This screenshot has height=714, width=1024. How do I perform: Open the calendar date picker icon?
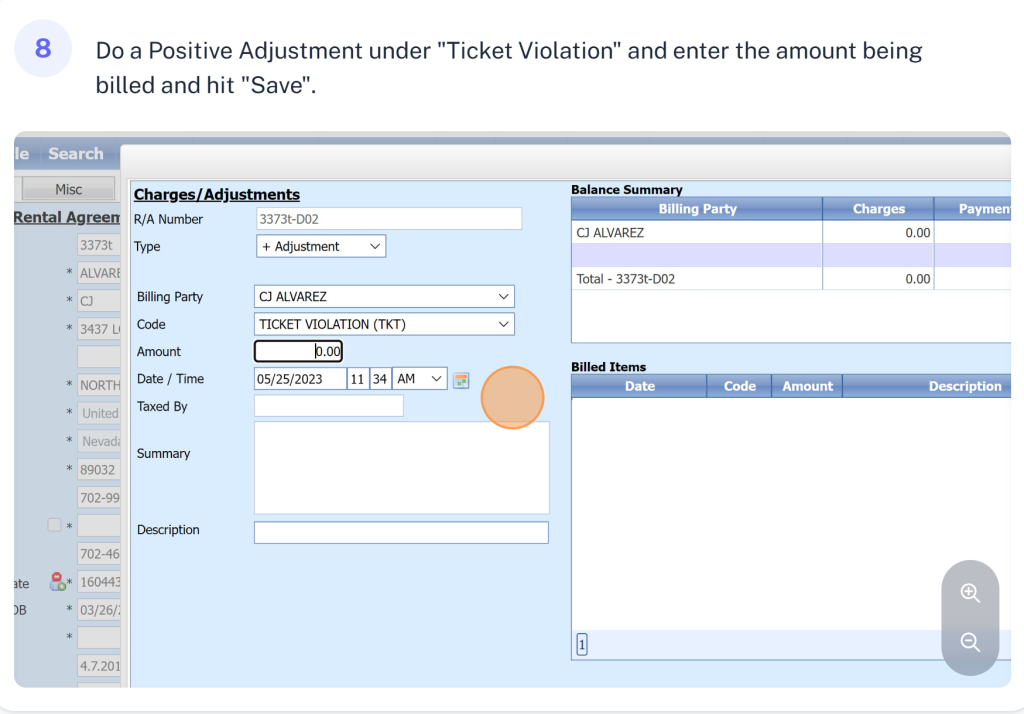tap(460, 380)
